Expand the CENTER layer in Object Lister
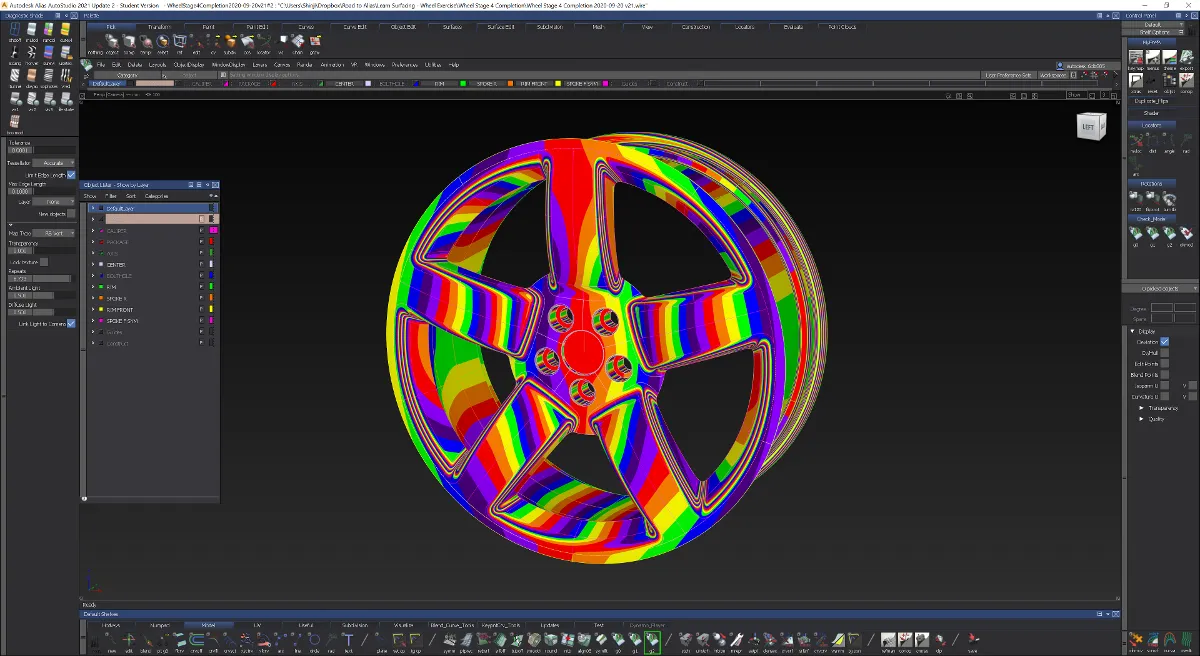Image resolution: width=1200 pixels, height=656 pixels. (x=93, y=265)
